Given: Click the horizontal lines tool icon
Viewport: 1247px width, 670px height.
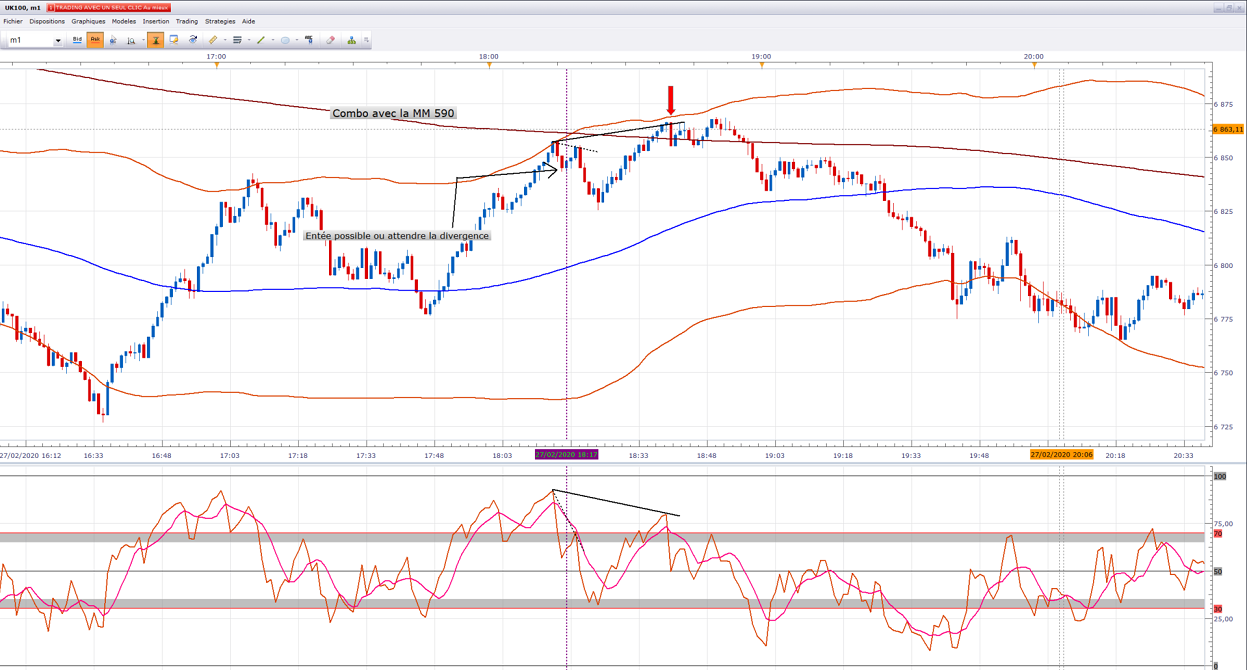Looking at the screenshot, I should [x=237, y=40].
